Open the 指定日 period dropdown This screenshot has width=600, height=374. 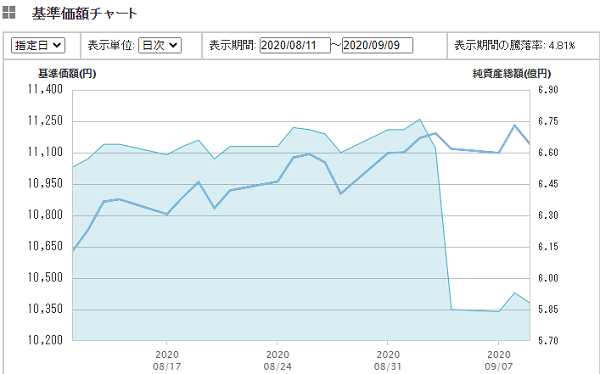(x=38, y=45)
